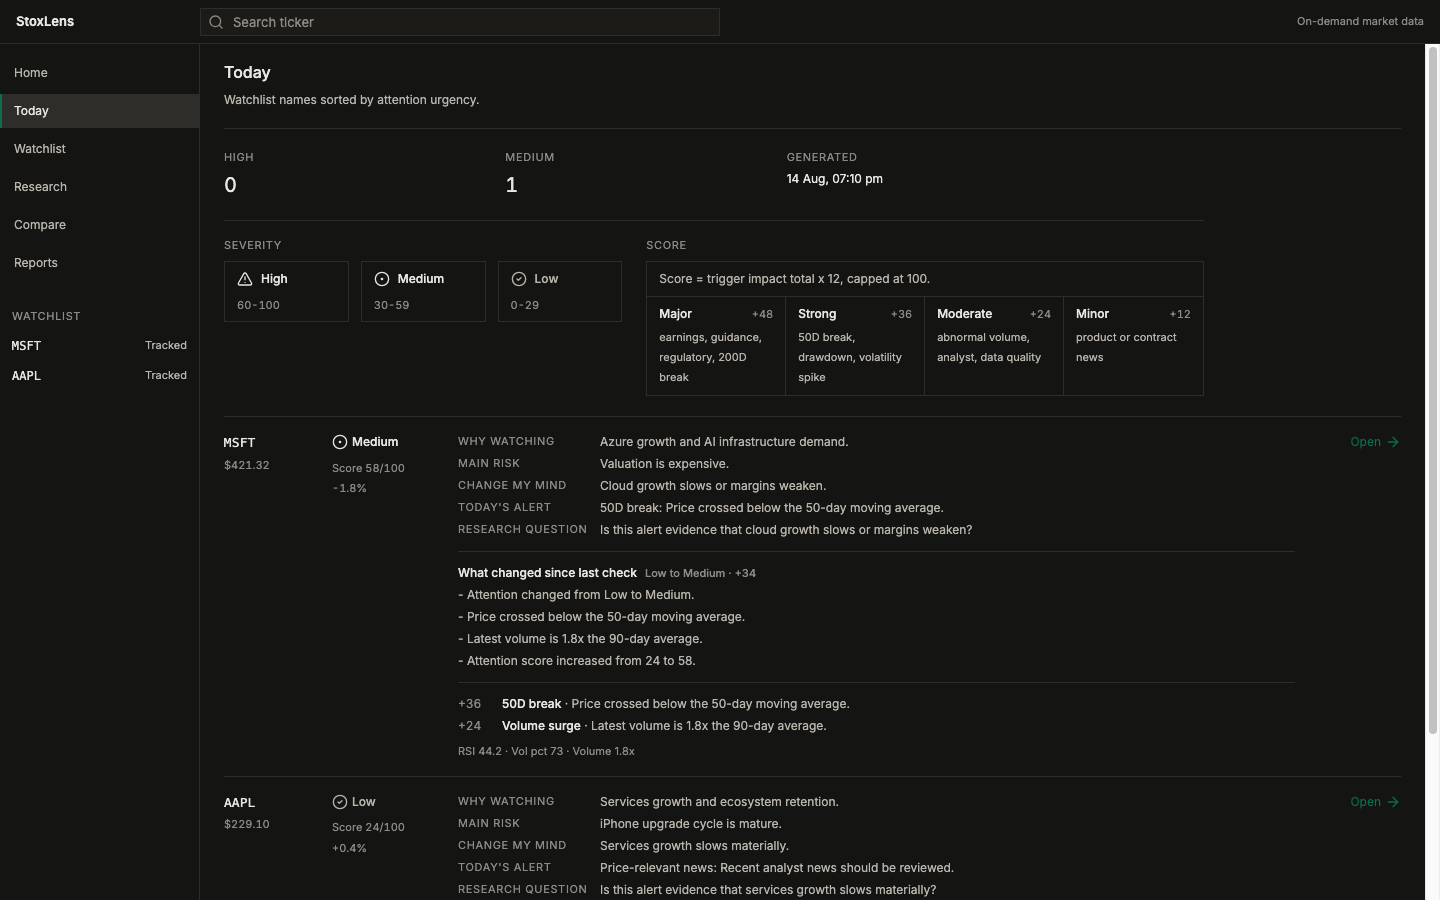Screen dimensions: 1440x900
Task: Click the Medium severity circle icon in legend
Action: coord(382,279)
